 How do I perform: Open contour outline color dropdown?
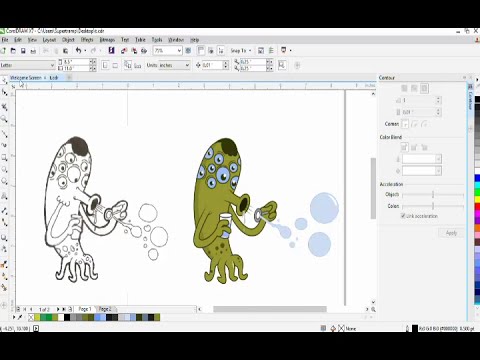coord(438,159)
